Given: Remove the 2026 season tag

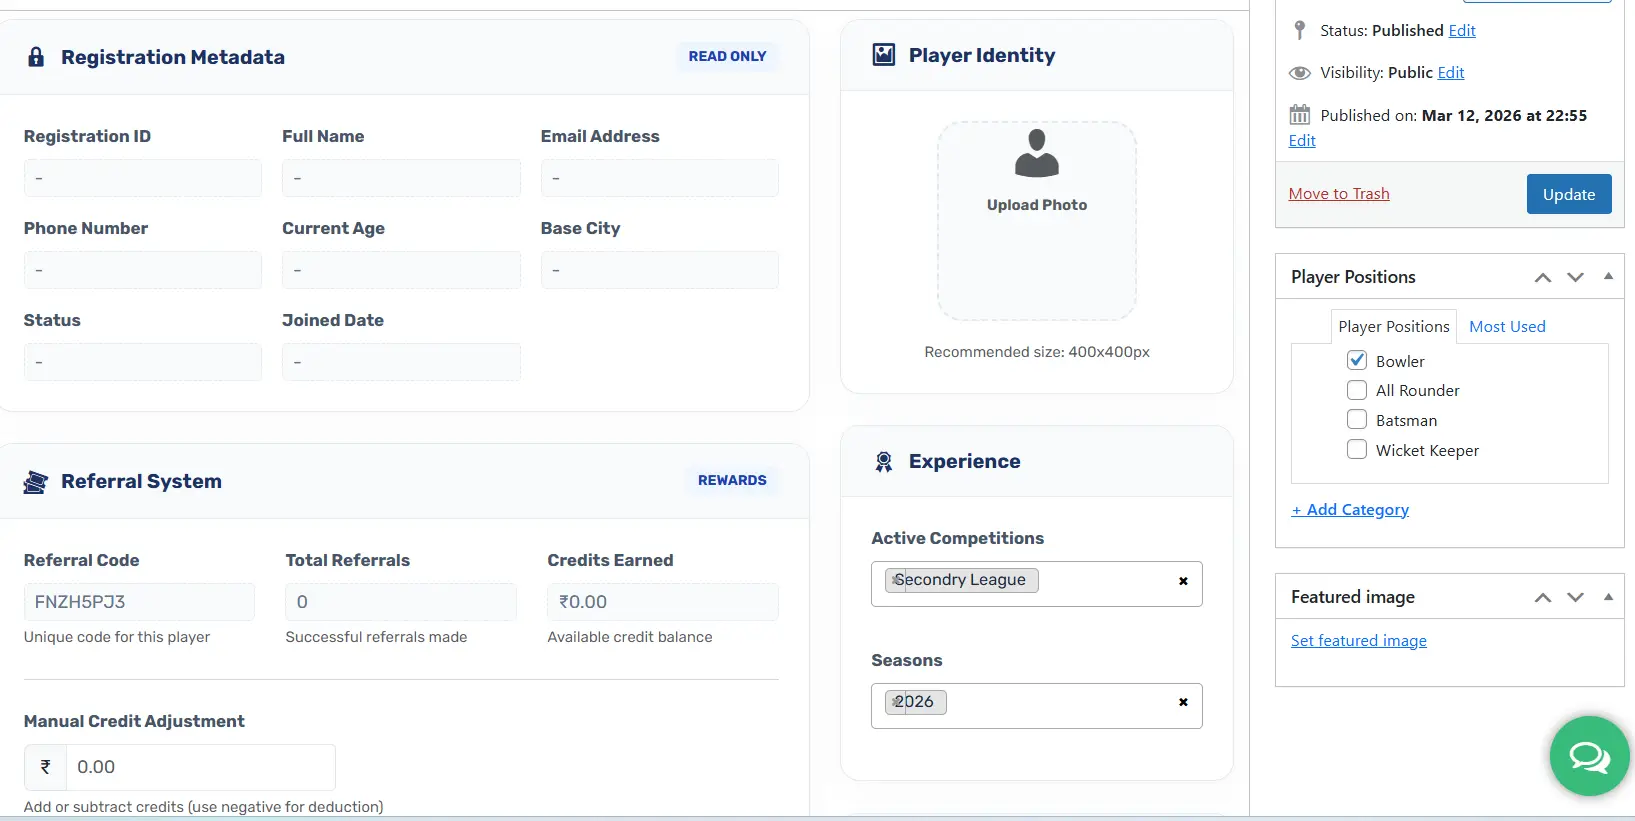Looking at the screenshot, I should (894, 702).
